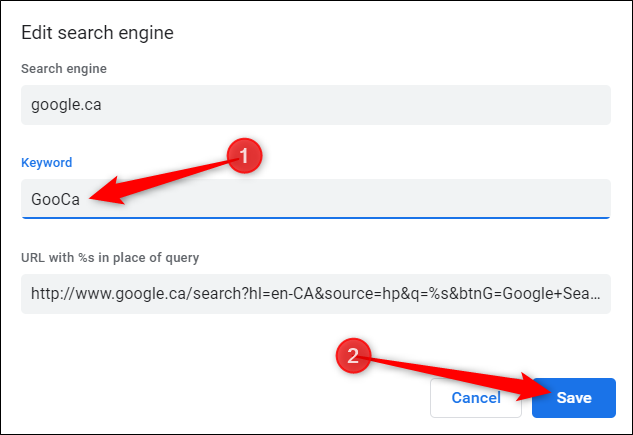The height and width of the screenshot is (435, 633).
Task: Click the "Search engine" field label
Action: (64, 68)
